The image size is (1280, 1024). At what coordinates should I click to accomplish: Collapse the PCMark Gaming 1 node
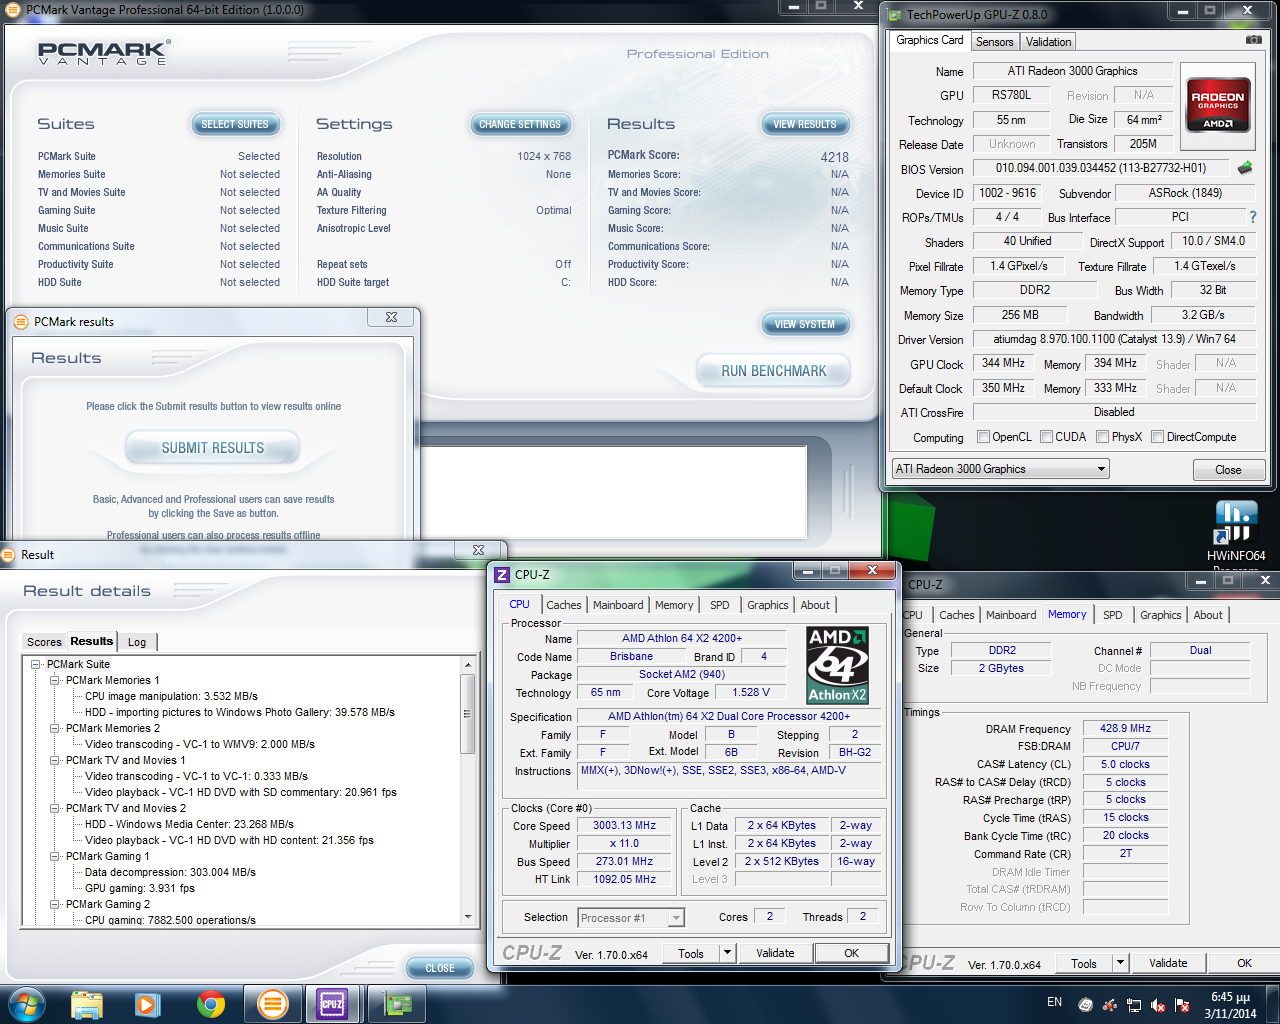pos(55,856)
